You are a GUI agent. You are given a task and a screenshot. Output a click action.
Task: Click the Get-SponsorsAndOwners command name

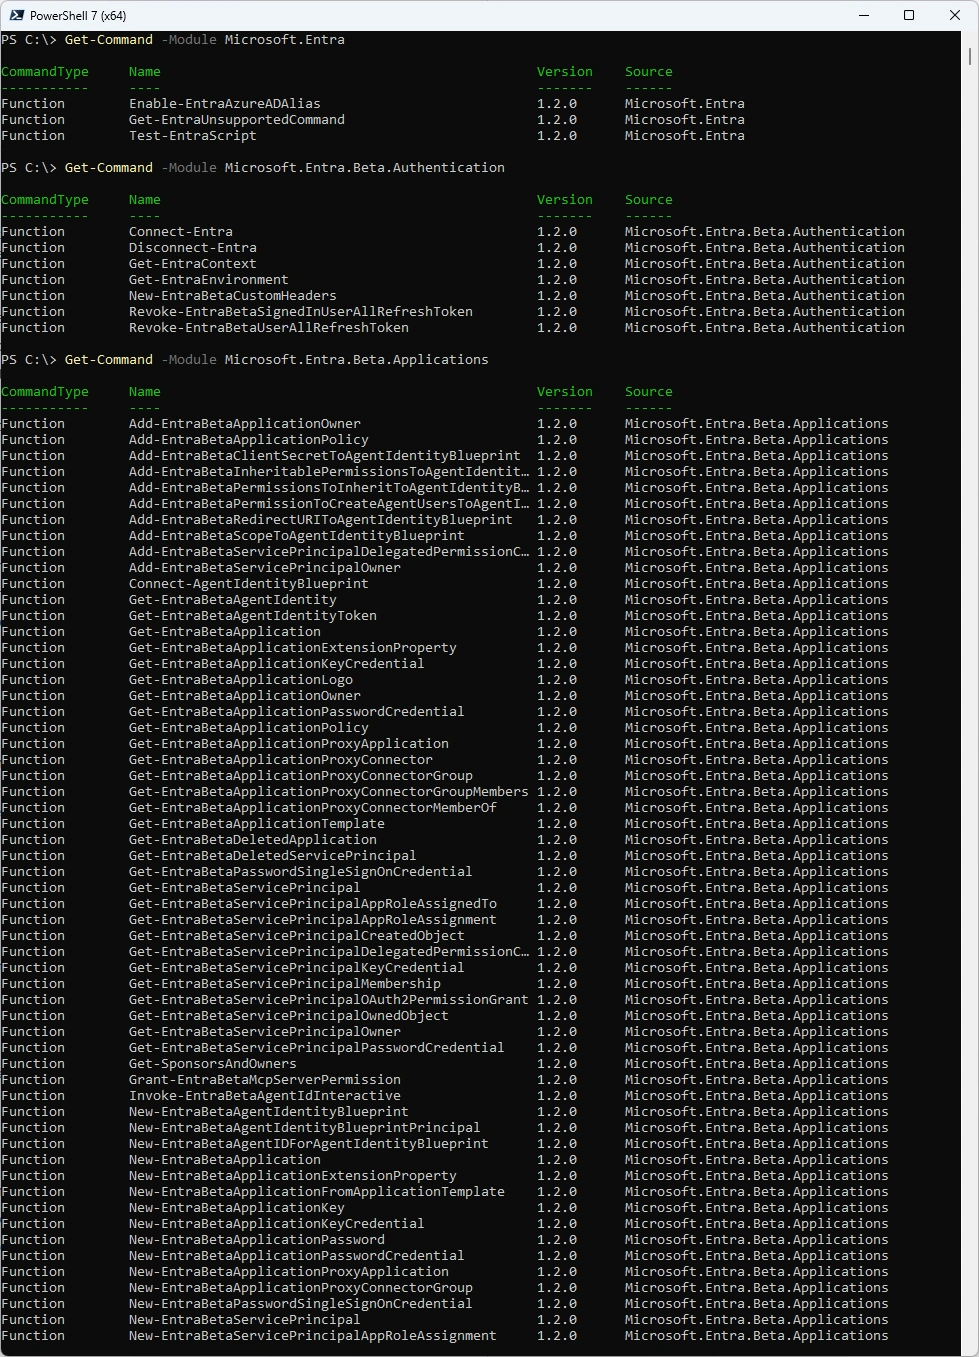[x=212, y=1064]
